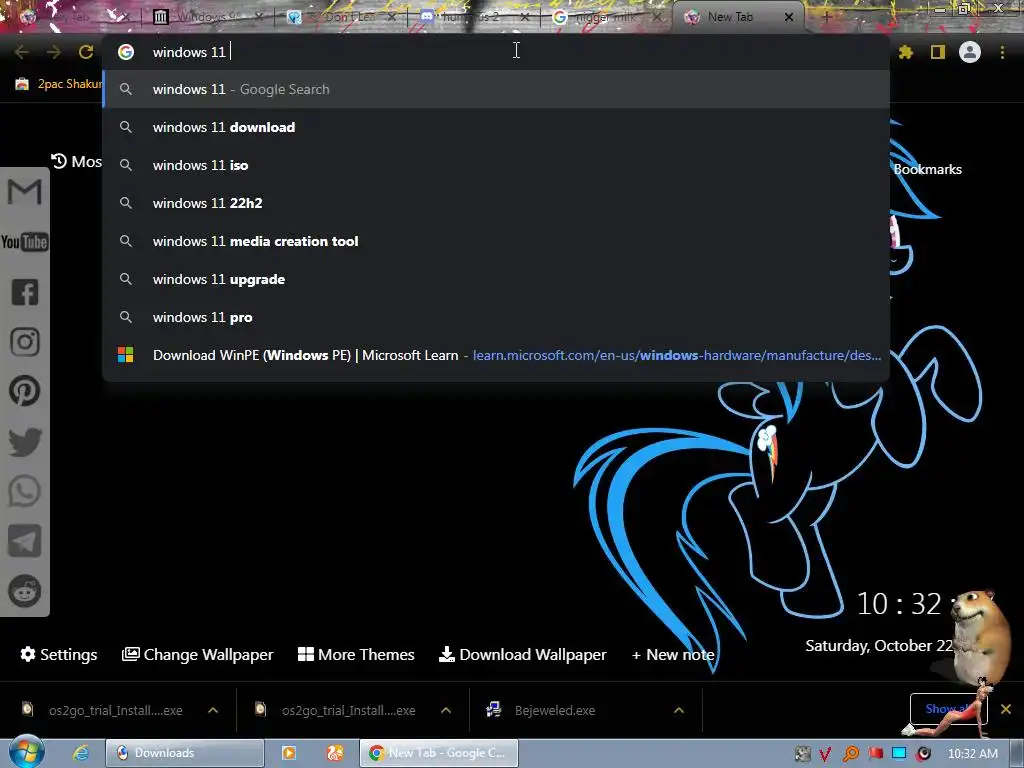Image resolution: width=1024 pixels, height=768 pixels.
Task: Open the UC Browser taskbar icon
Action: (x=335, y=753)
